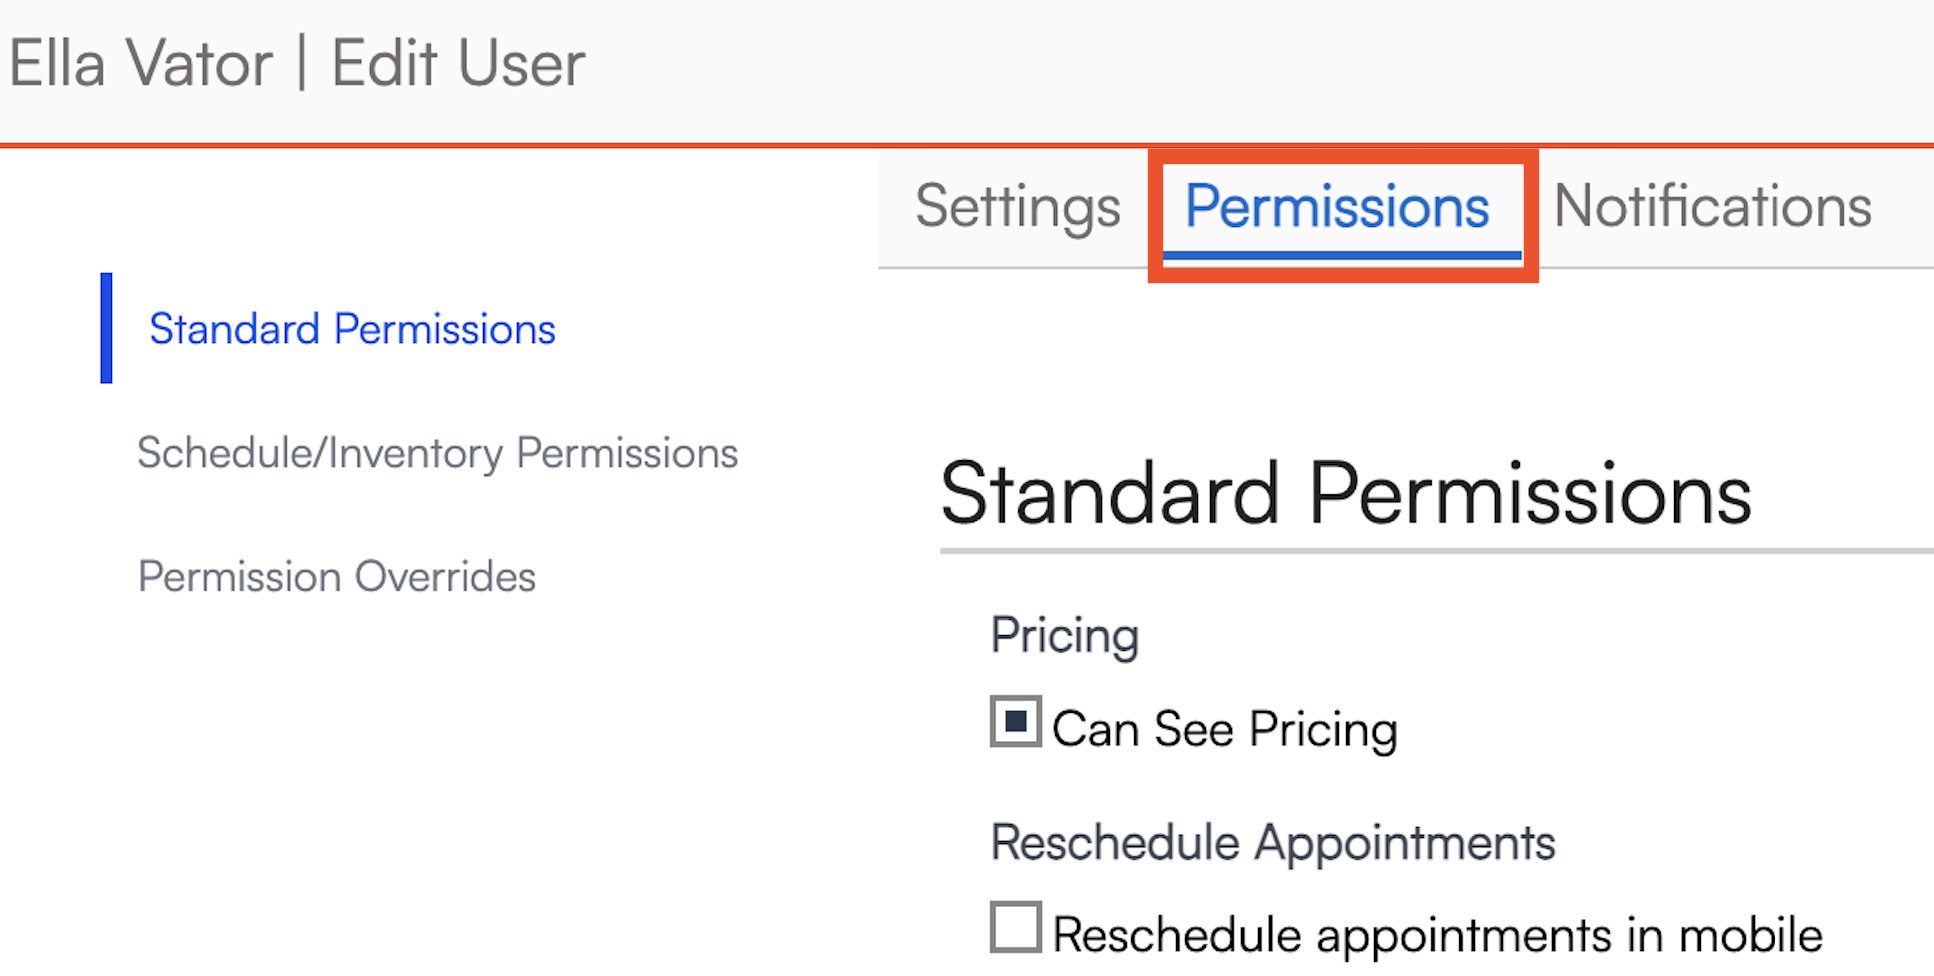Select Standard Permissions in the sidebar
1934x976 pixels.
point(352,329)
